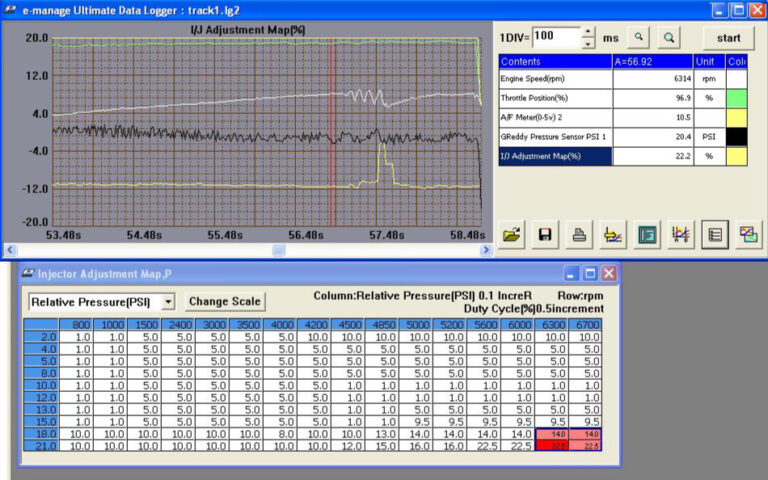The height and width of the screenshot is (480, 768).
Task: Print the data log graph
Action: pyautogui.click(x=579, y=235)
